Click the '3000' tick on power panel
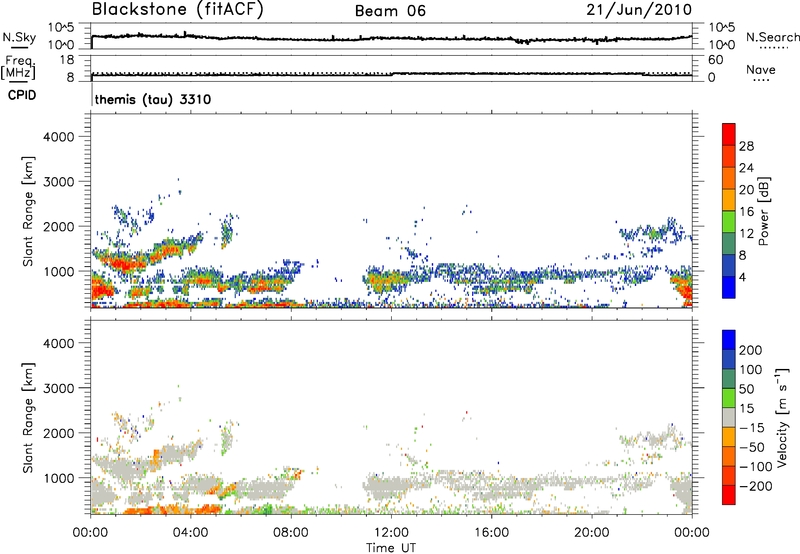Viewport: 800px width, 554px height. point(59,182)
